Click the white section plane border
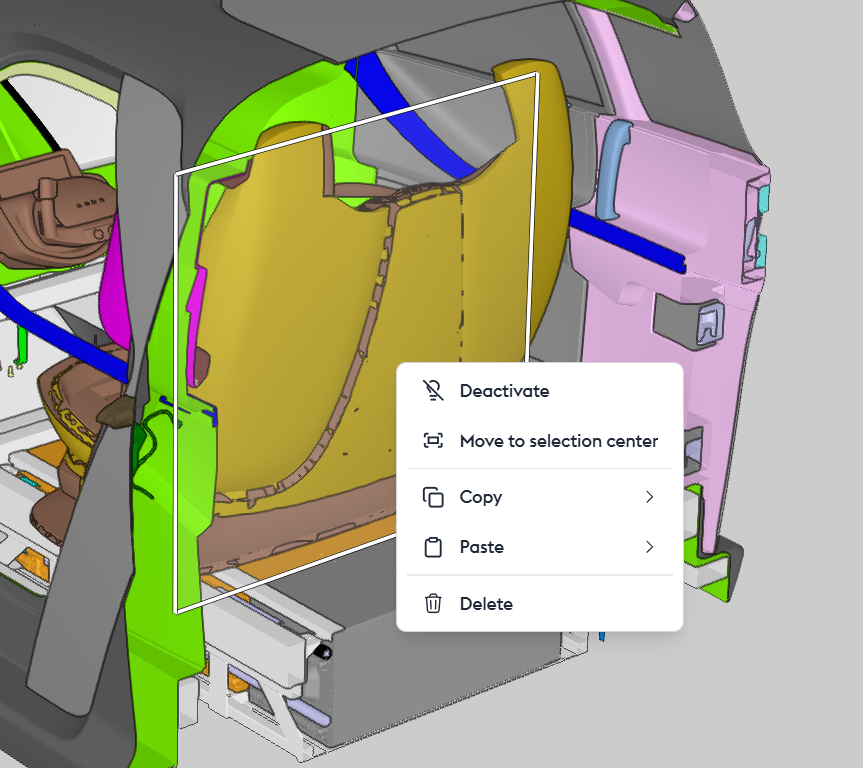The image size is (863, 768). (x=177, y=400)
